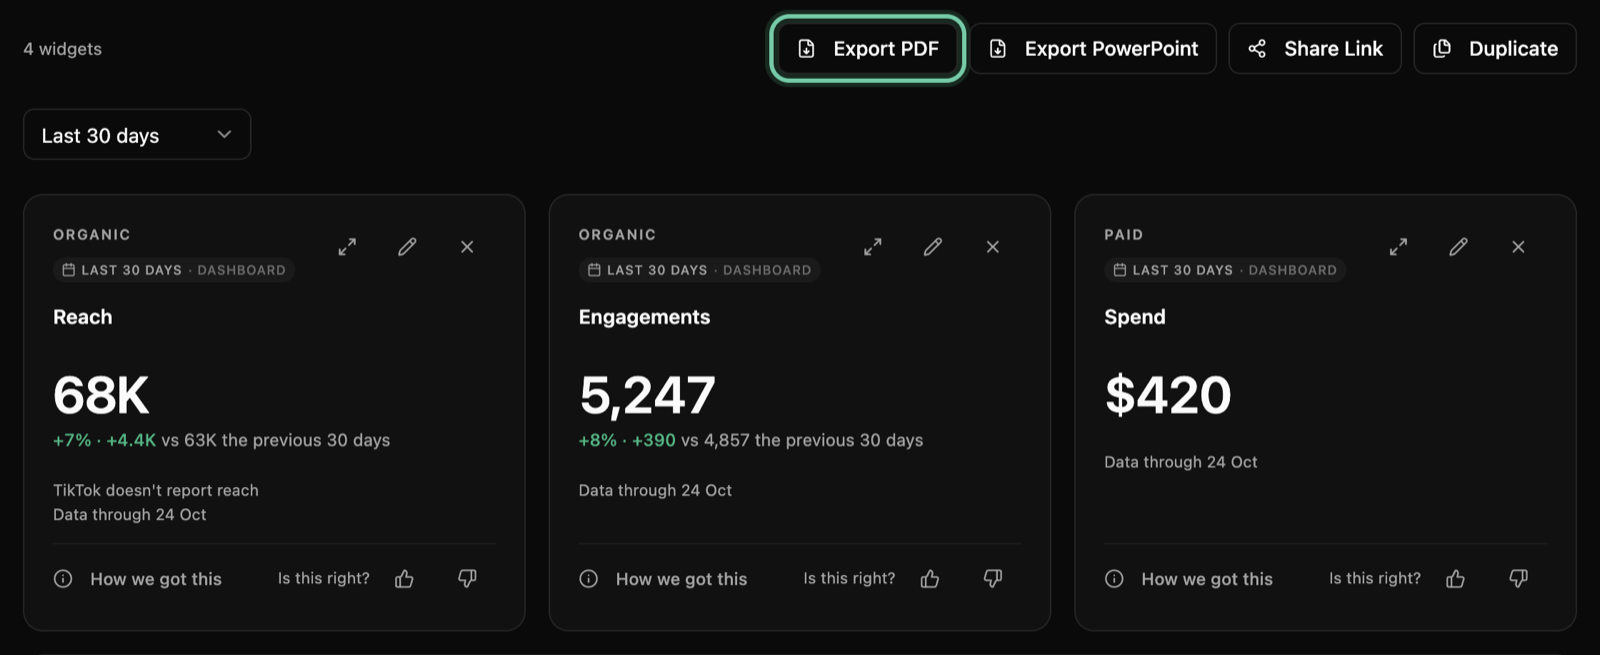Click '+8% · +390 vs 4,857' comparison text

click(751, 440)
